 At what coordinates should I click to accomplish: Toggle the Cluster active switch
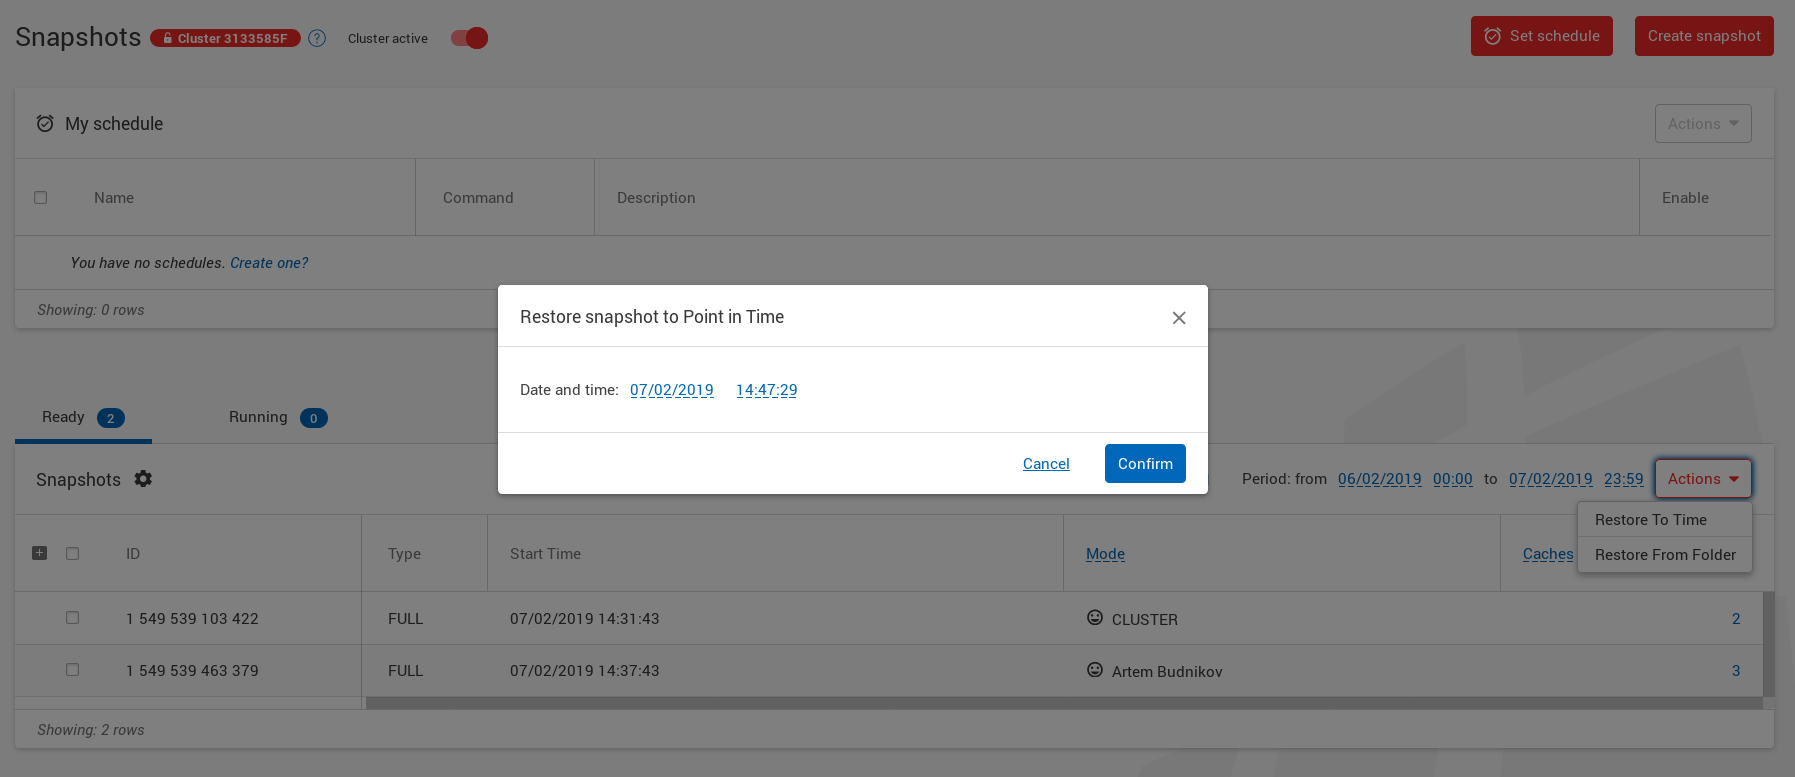pos(469,38)
